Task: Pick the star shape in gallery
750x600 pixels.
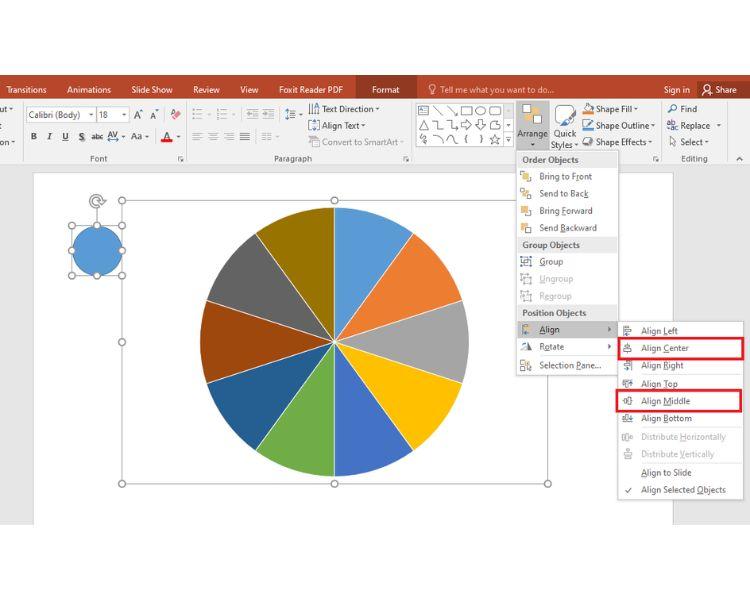Action: pyautogui.click(x=495, y=139)
